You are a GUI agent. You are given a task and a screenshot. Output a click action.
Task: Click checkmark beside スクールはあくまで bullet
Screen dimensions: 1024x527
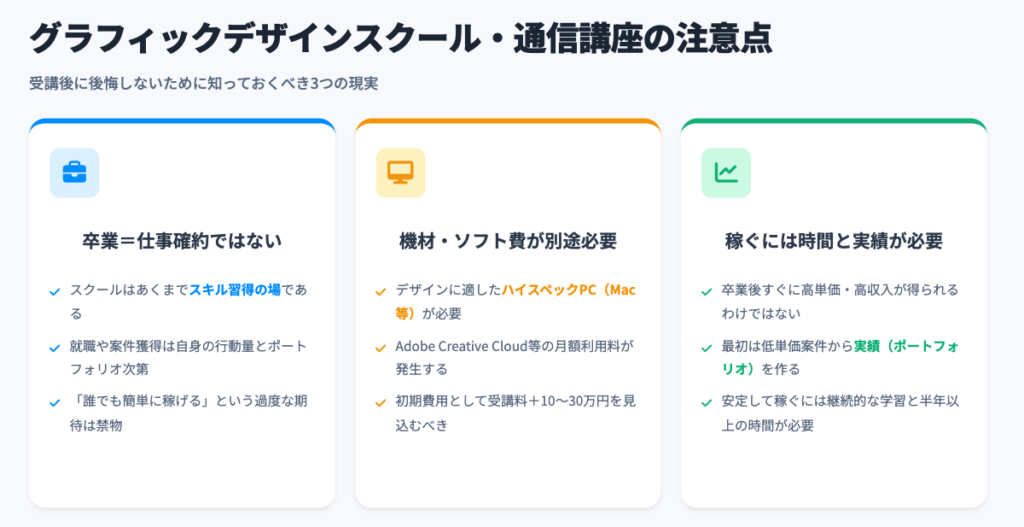(x=55, y=291)
